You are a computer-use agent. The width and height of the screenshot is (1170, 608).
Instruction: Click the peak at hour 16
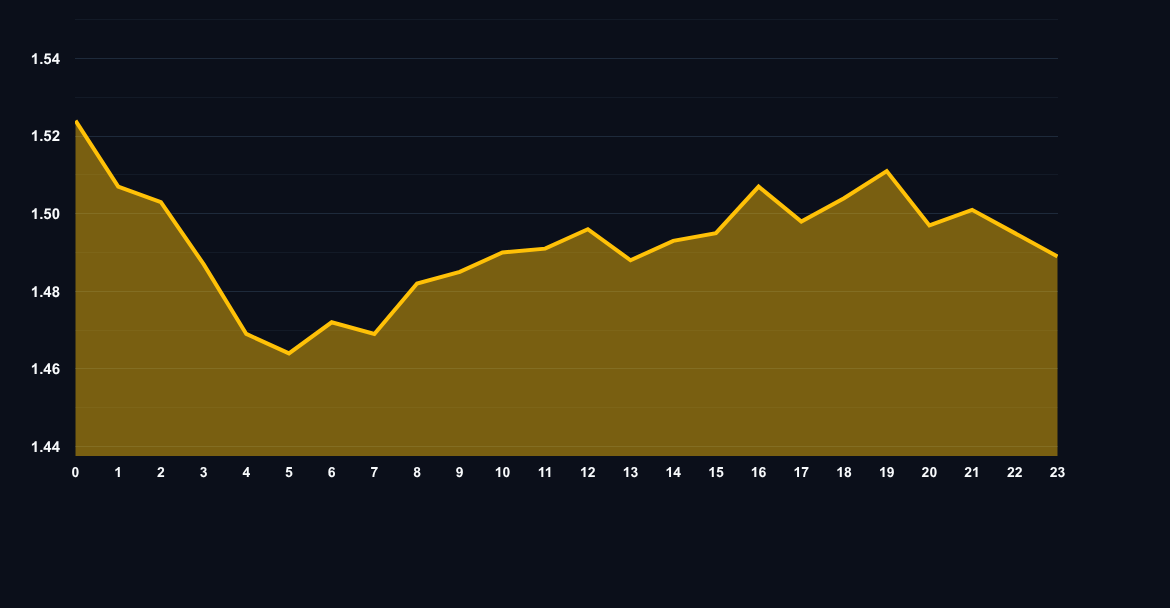pos(759,185)
